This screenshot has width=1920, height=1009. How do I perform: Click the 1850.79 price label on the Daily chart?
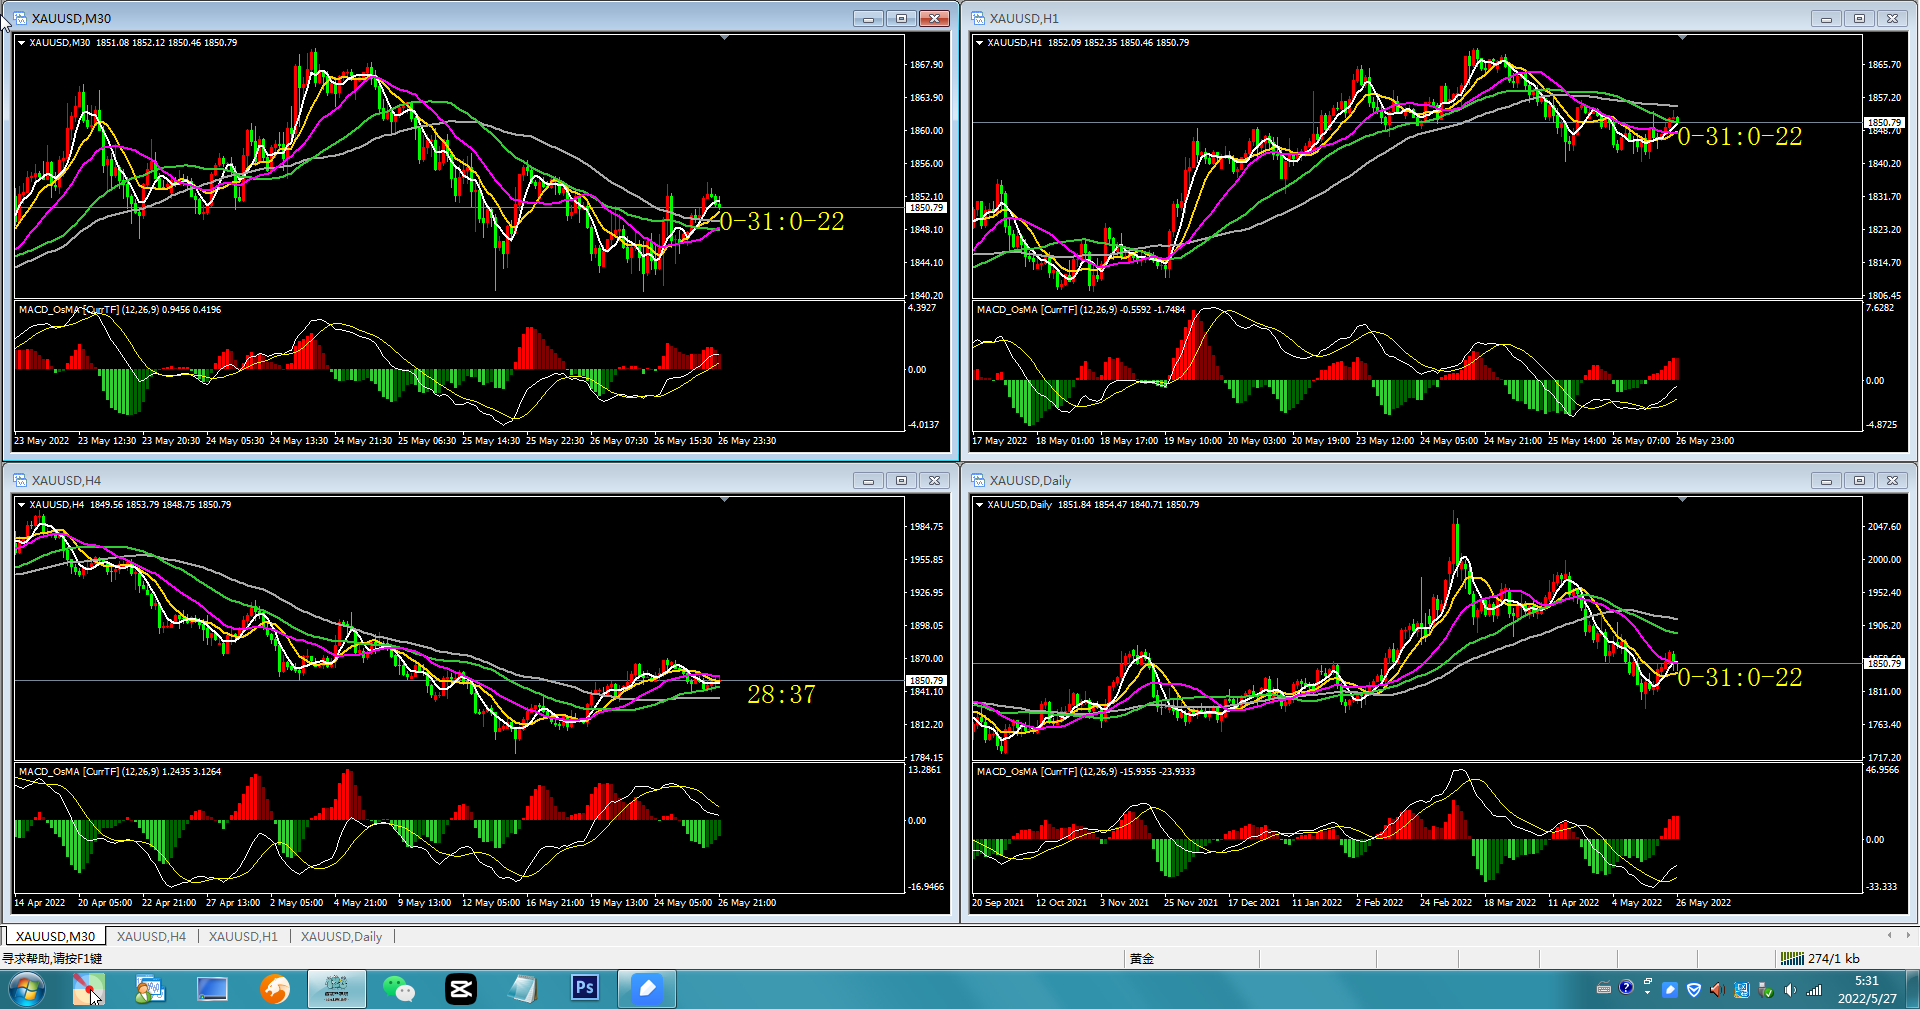click(x=1884, y=663)
